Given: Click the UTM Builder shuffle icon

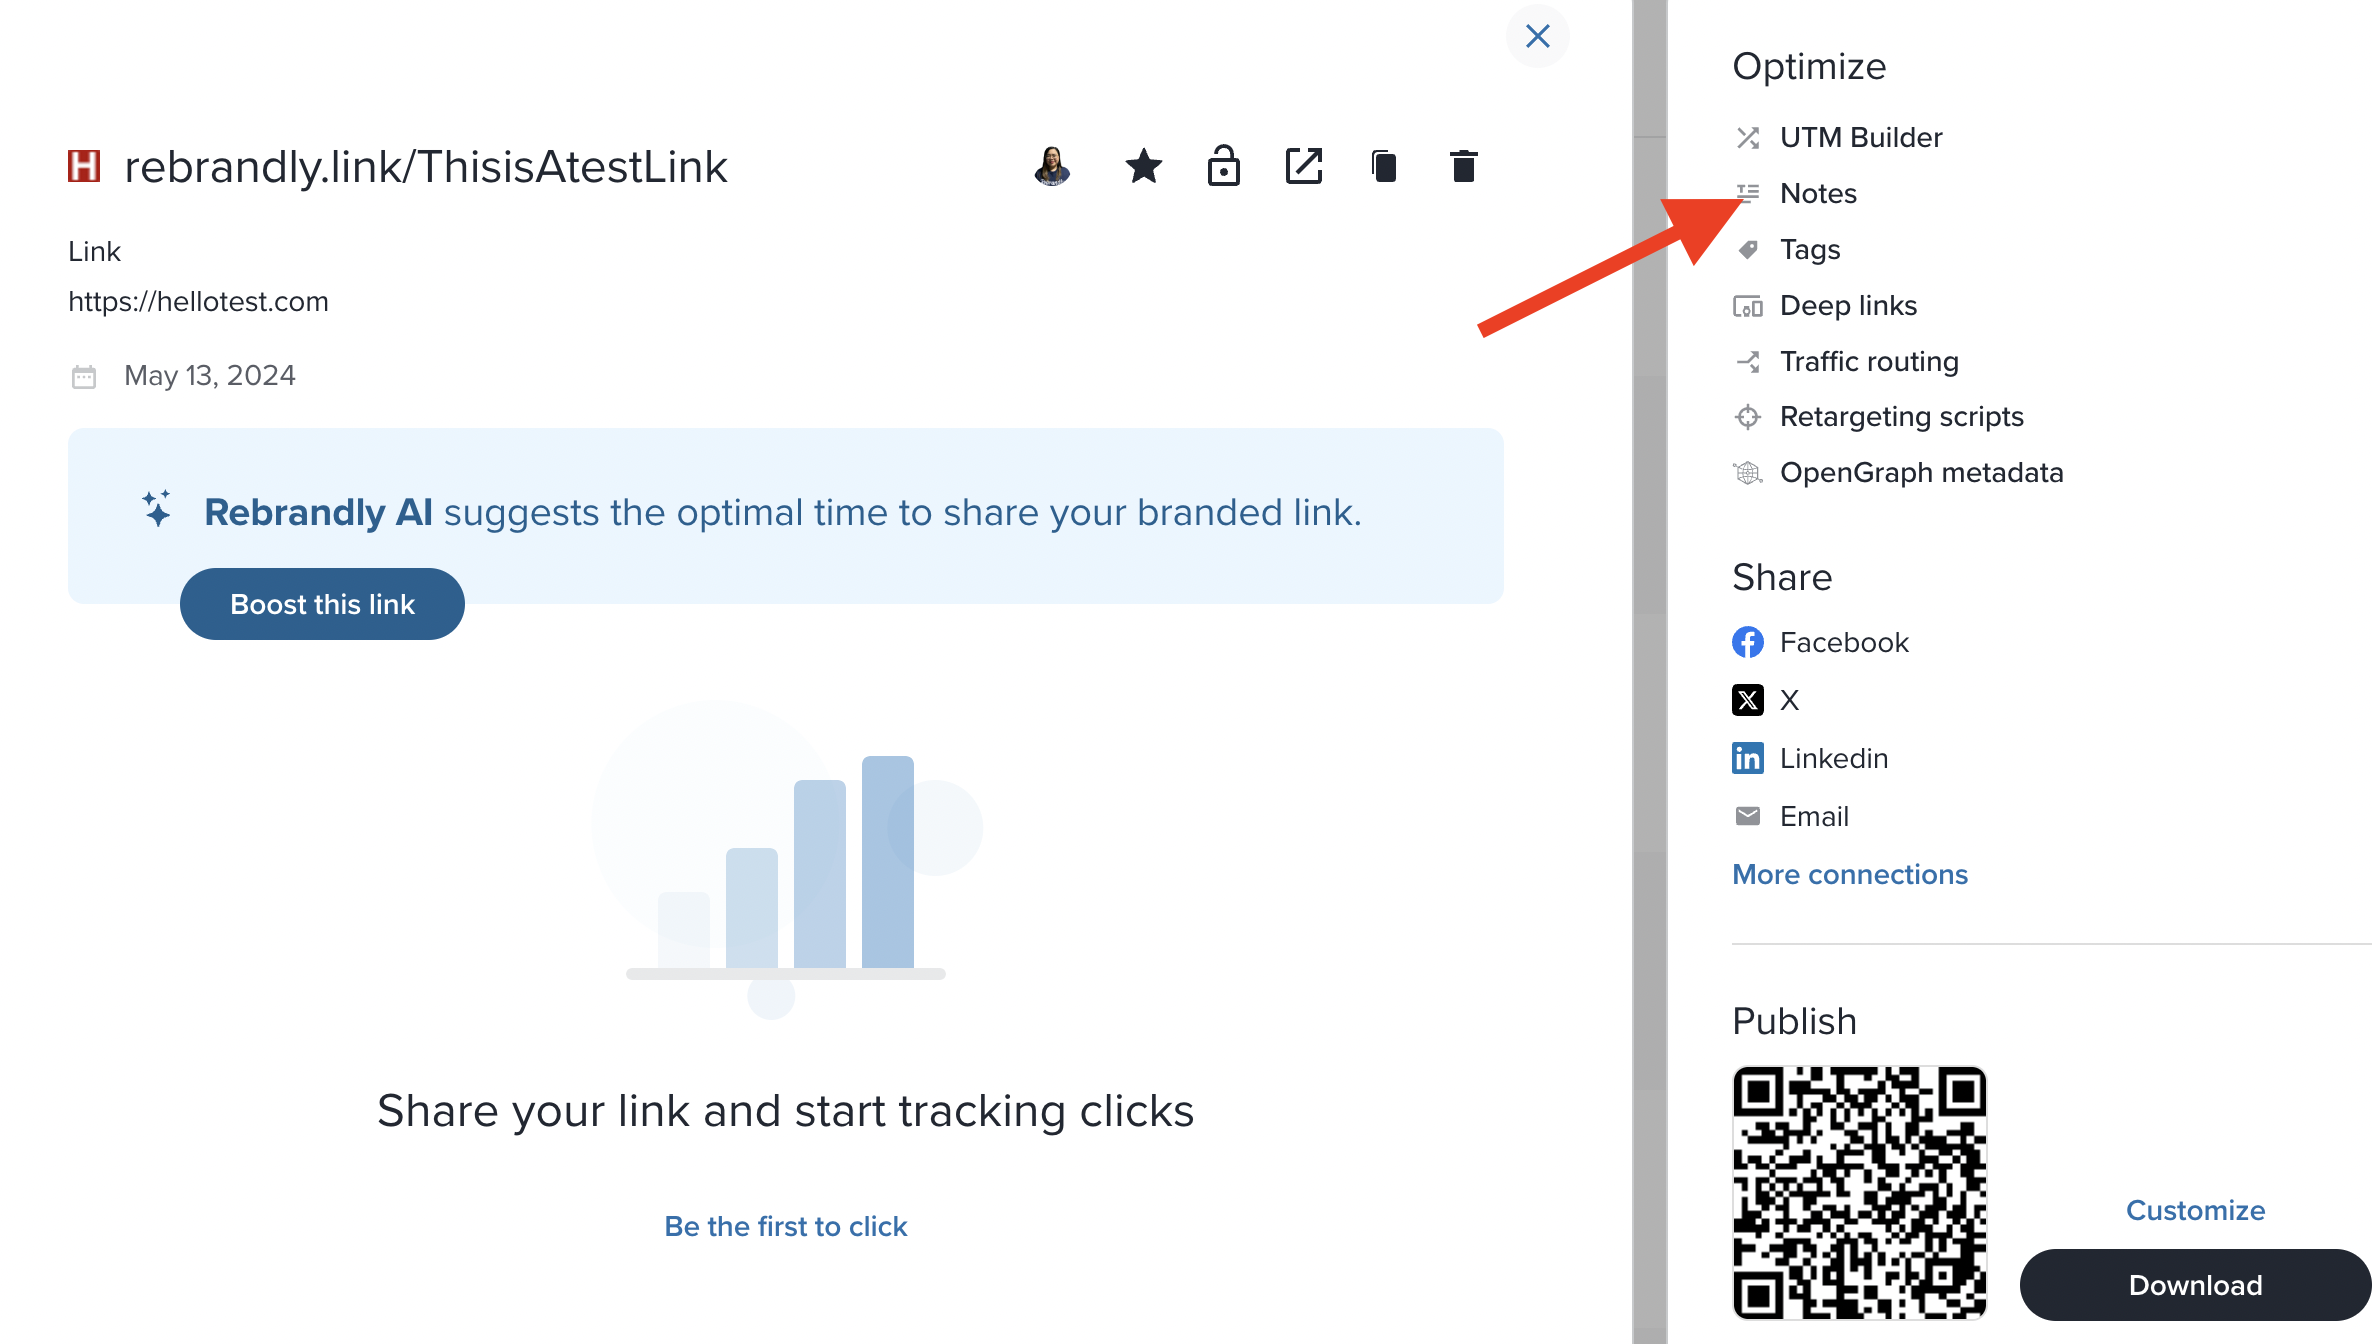Looking at the screenshot, I should coord(1748,138).
